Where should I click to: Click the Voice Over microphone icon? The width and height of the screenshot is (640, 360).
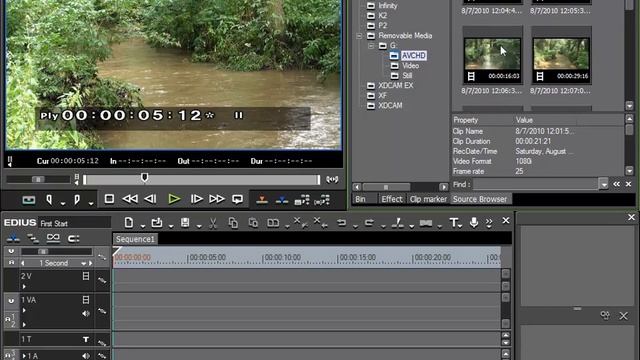pos(474,222)
